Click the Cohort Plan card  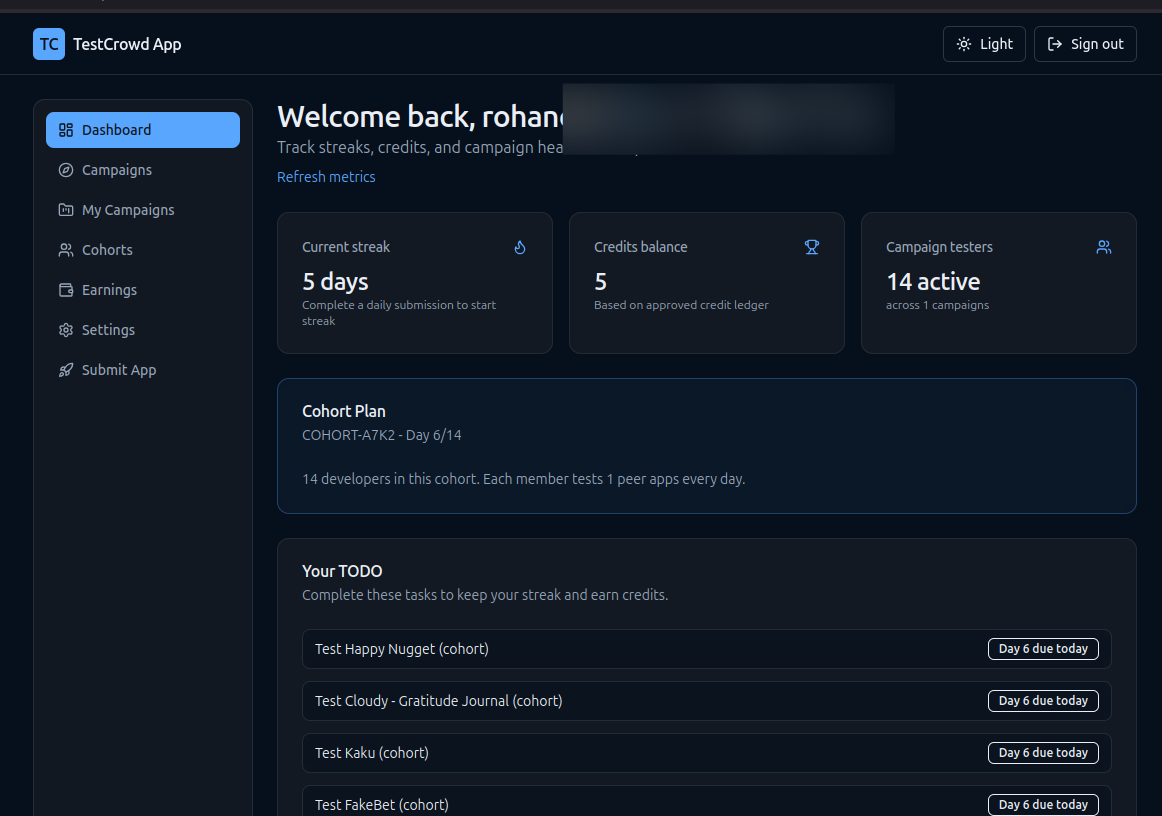point(707,446)
